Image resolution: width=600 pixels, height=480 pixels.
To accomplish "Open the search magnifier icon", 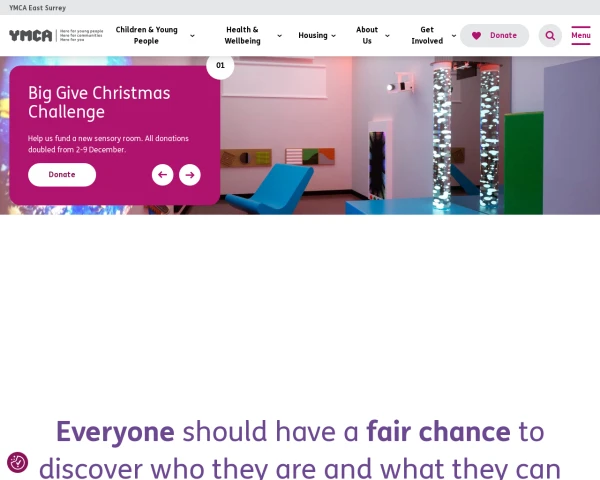I will tap(550, 36).
